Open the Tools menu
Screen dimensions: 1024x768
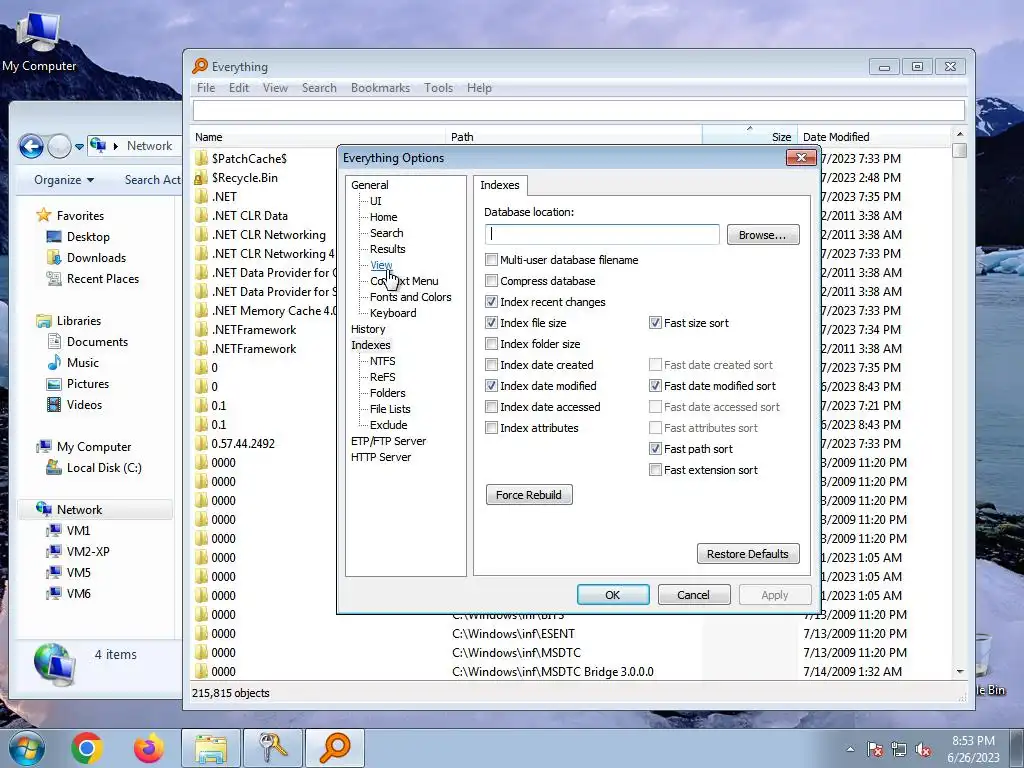point(438,88)
